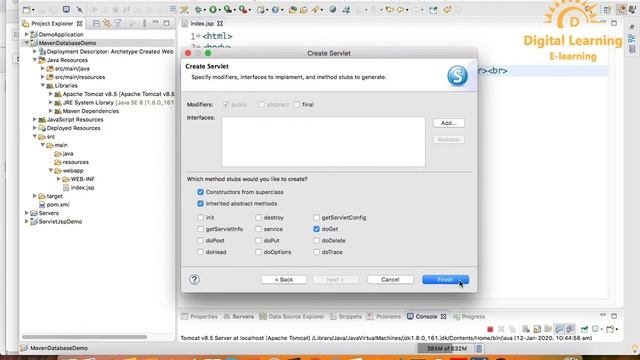The image size is (640, 360).
Task: Run garbage collector trash icon
Action: point(479,349)
